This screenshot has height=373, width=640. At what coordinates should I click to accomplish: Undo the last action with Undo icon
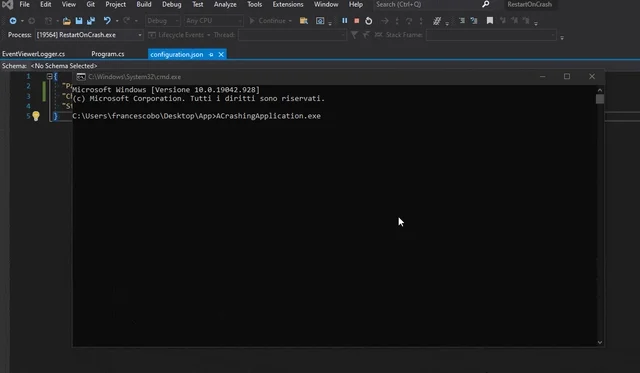point(107,20)
